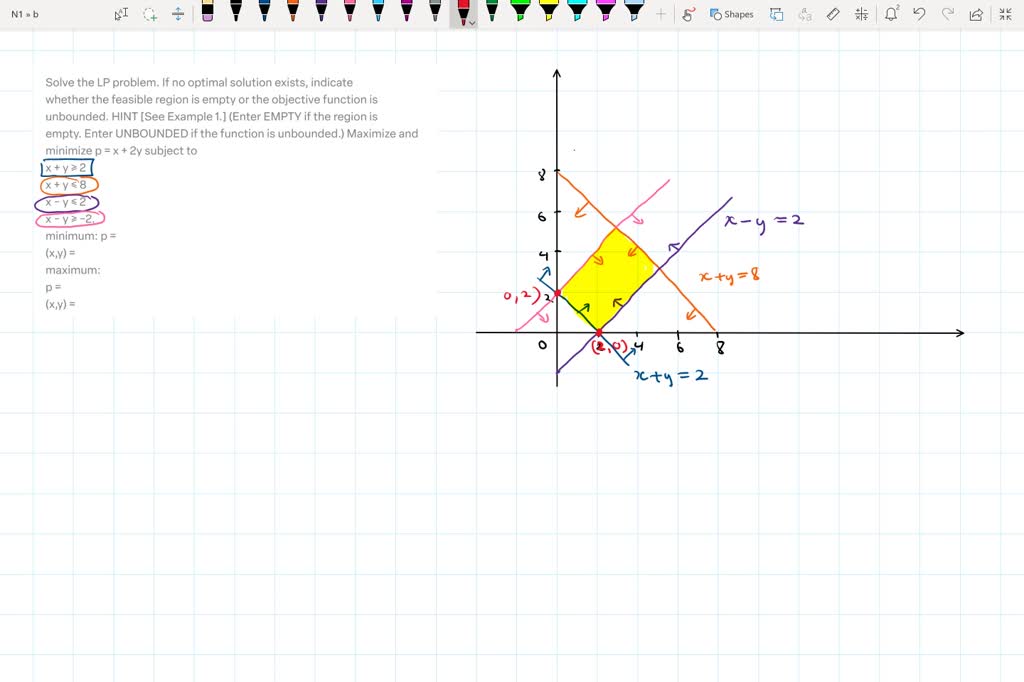The image size is (1024, 682).
Task: Choose the light blue pen
Action: [x=378, y=11]
